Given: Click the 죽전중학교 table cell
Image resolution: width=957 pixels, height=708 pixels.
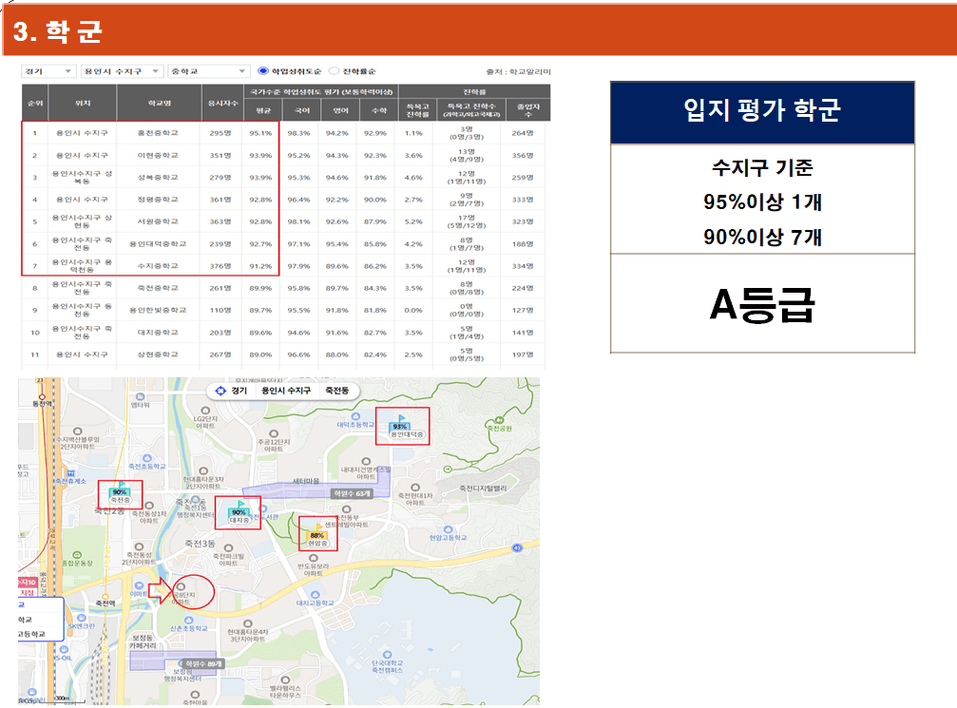Looking at the screenshot, I should tap(158, 288).
